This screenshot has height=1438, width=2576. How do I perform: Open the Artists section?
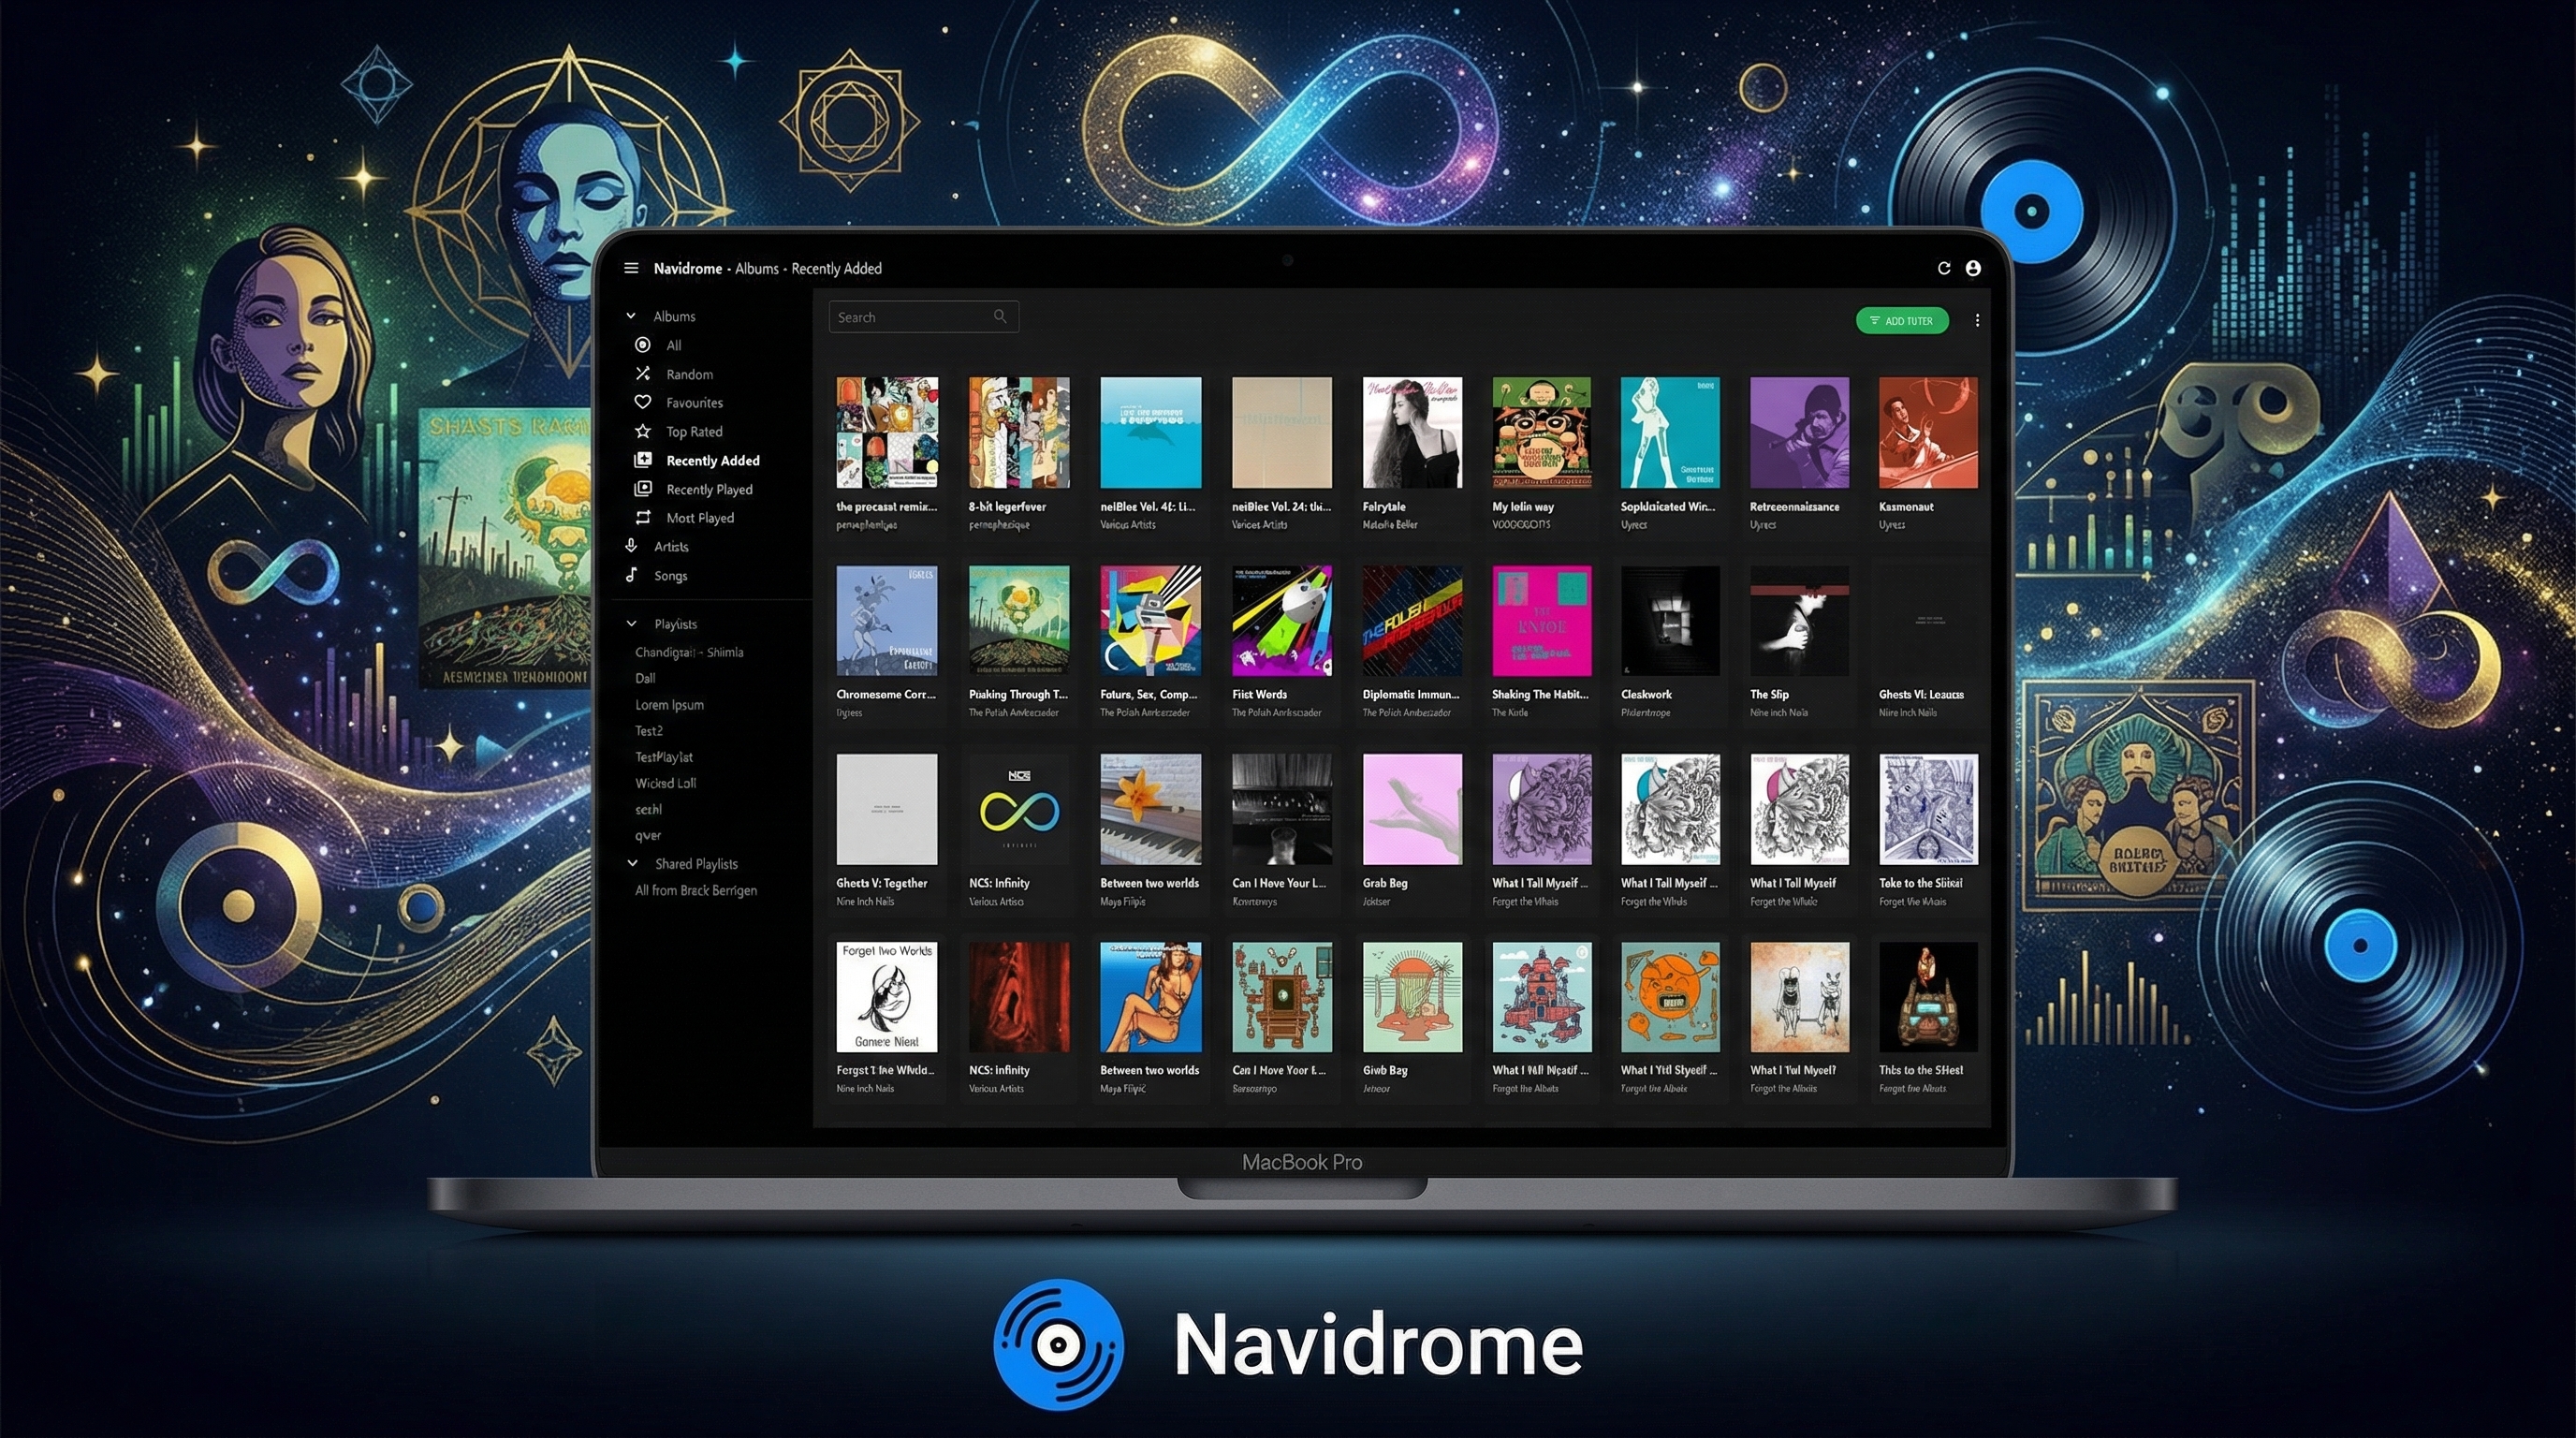(671, 547)
